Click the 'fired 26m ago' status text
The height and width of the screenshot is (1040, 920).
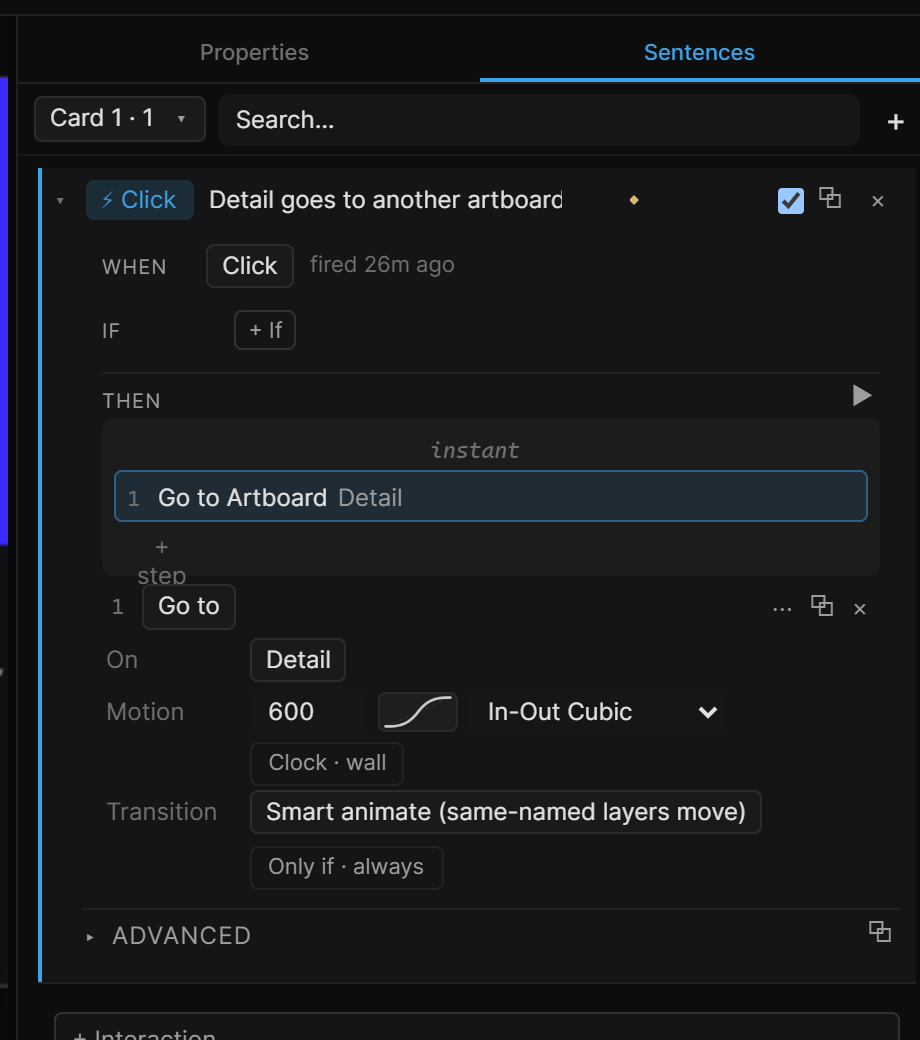[382, 265]
